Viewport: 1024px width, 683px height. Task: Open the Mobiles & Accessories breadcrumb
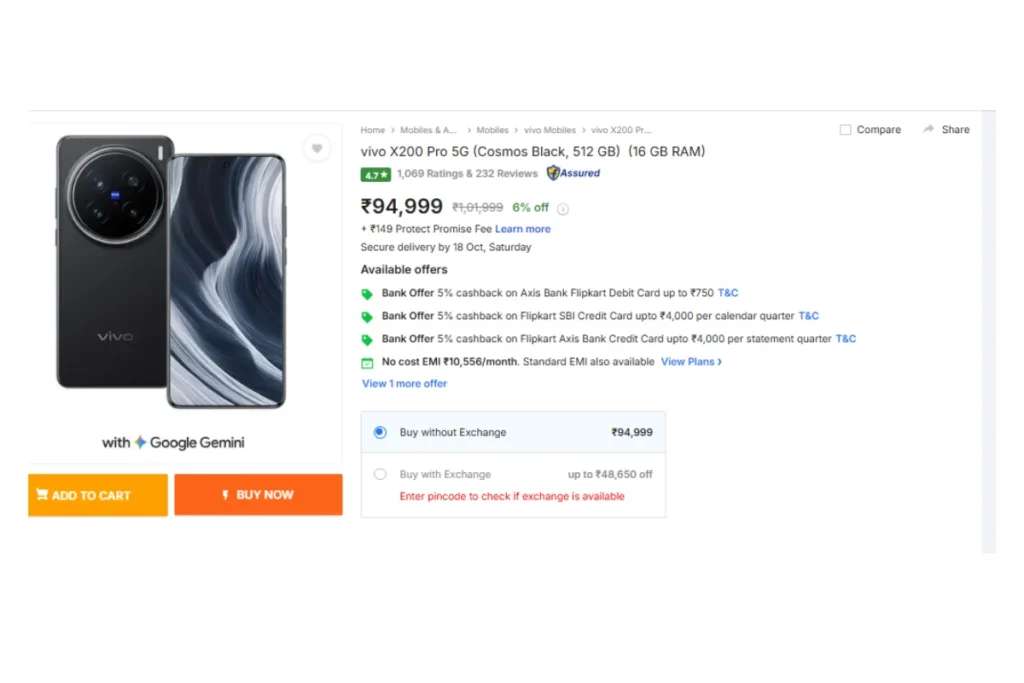[429, 130]
